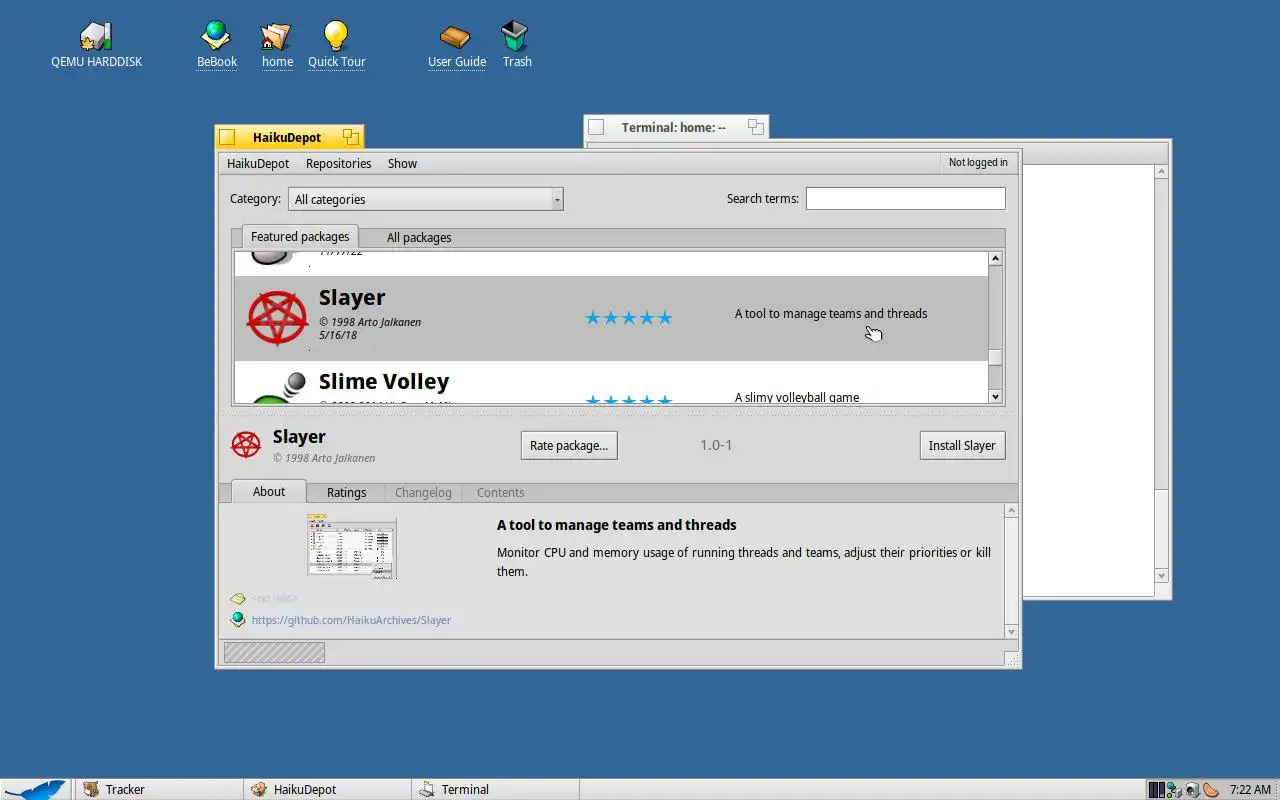
Task: Click the Install Slayer button
Action: pyautogui.click(x=962, y=445)
